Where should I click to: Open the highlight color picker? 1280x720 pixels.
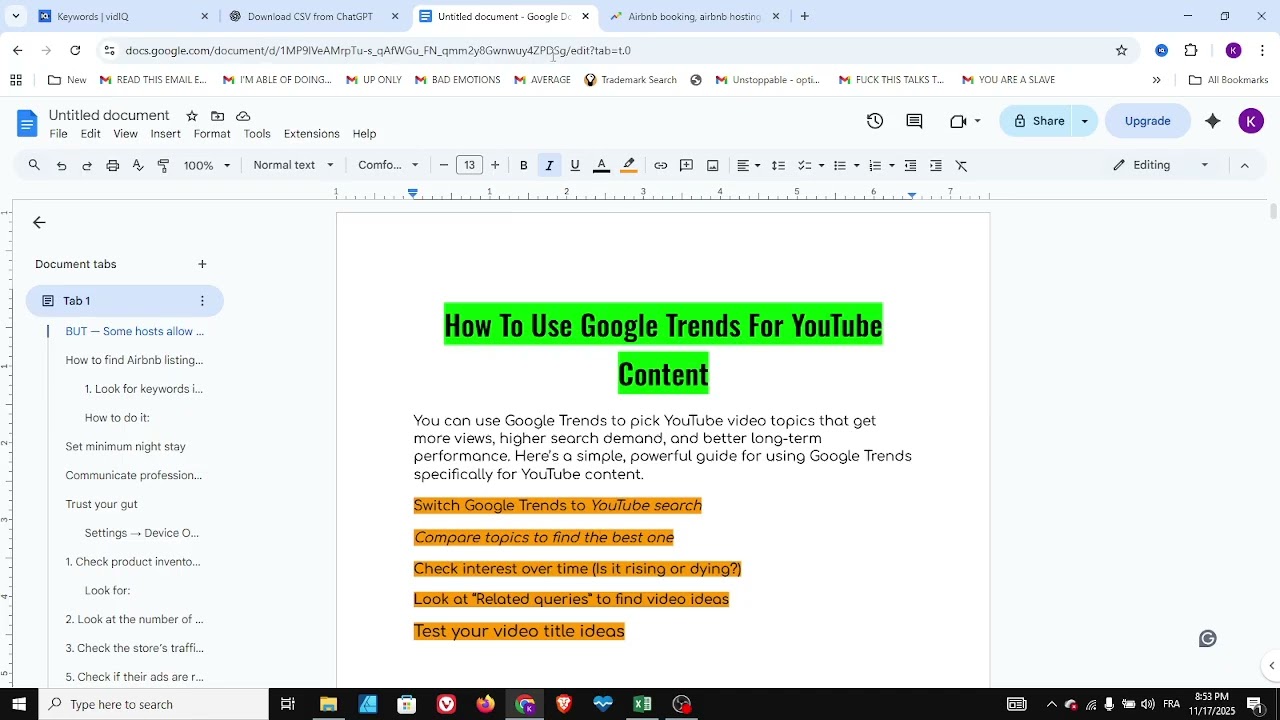tap(628, 165)
